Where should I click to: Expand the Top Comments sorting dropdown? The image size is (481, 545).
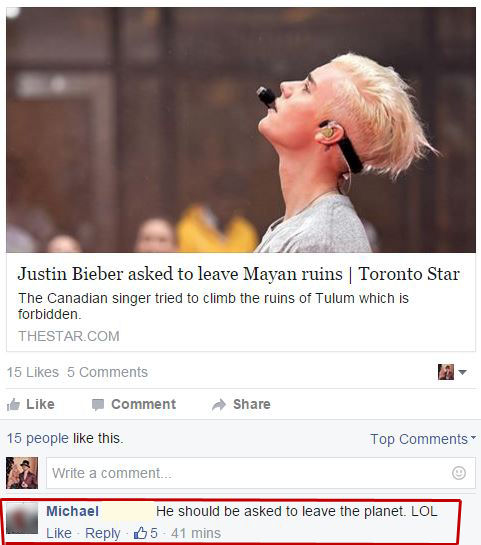(x=423, y=439)
